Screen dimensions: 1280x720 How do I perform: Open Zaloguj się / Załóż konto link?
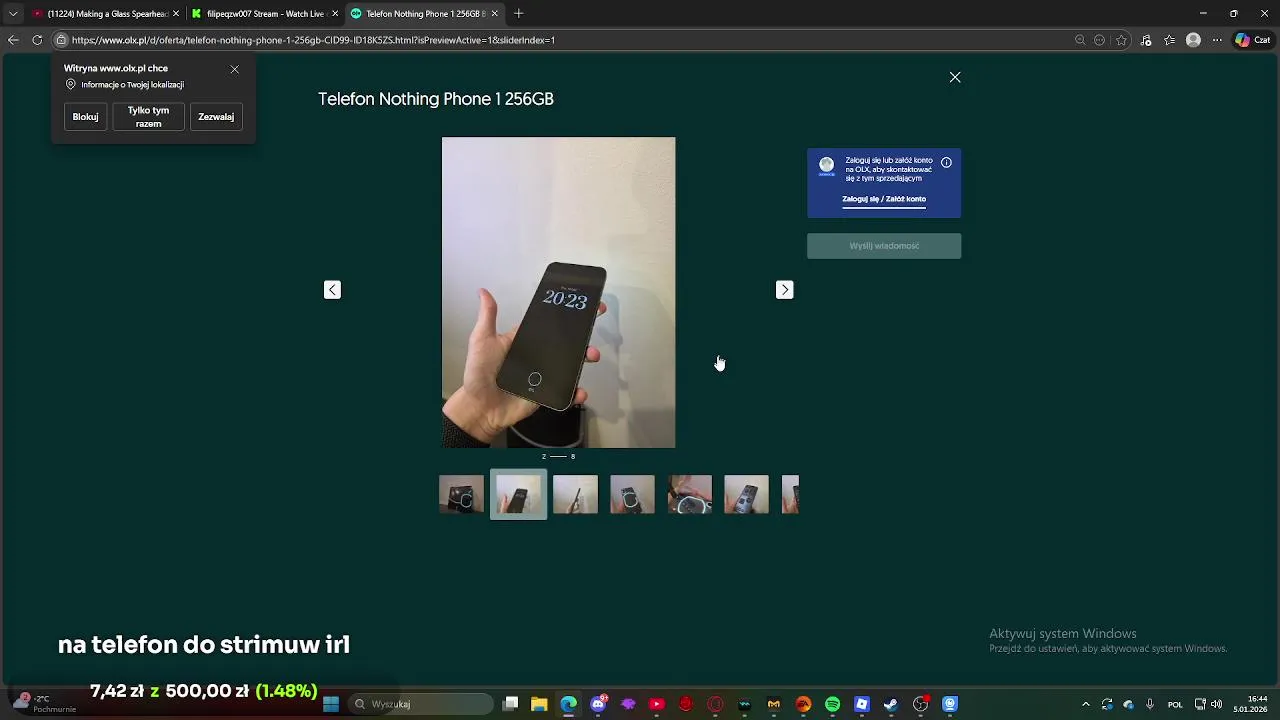pyautogui.click(x=884, y=199)
